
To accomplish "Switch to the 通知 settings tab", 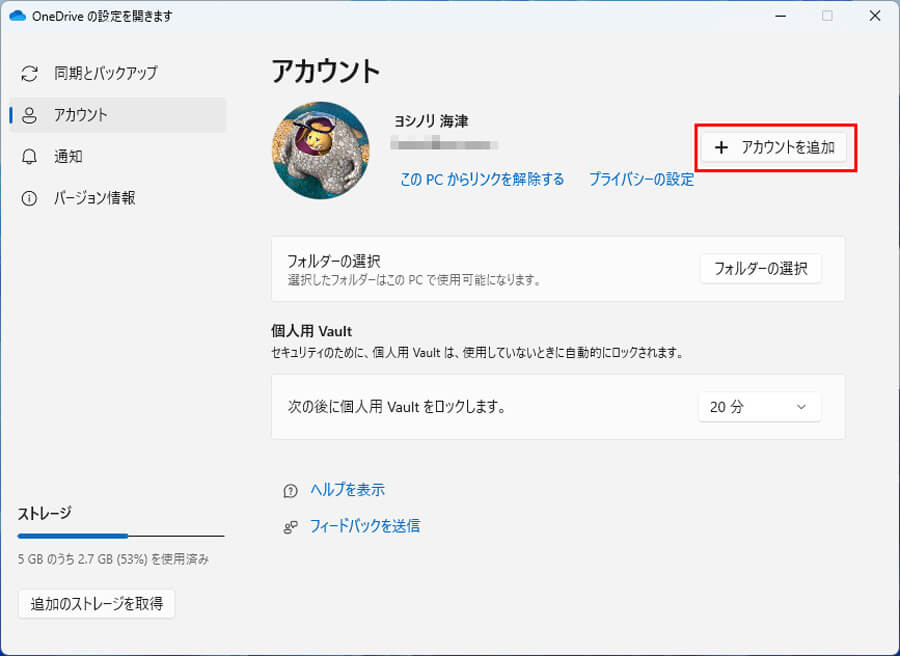I will click(x=118, y=157).
